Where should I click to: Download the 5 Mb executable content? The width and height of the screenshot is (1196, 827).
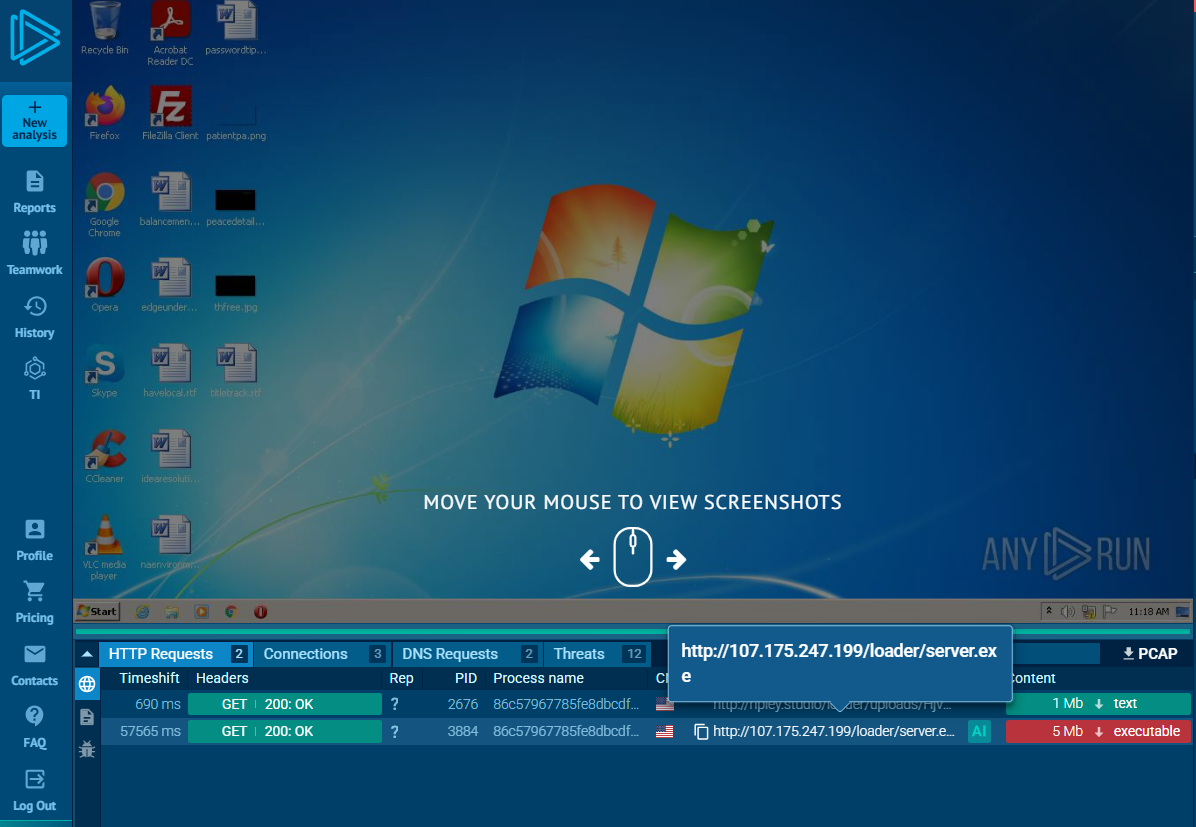pos(1098,732)
